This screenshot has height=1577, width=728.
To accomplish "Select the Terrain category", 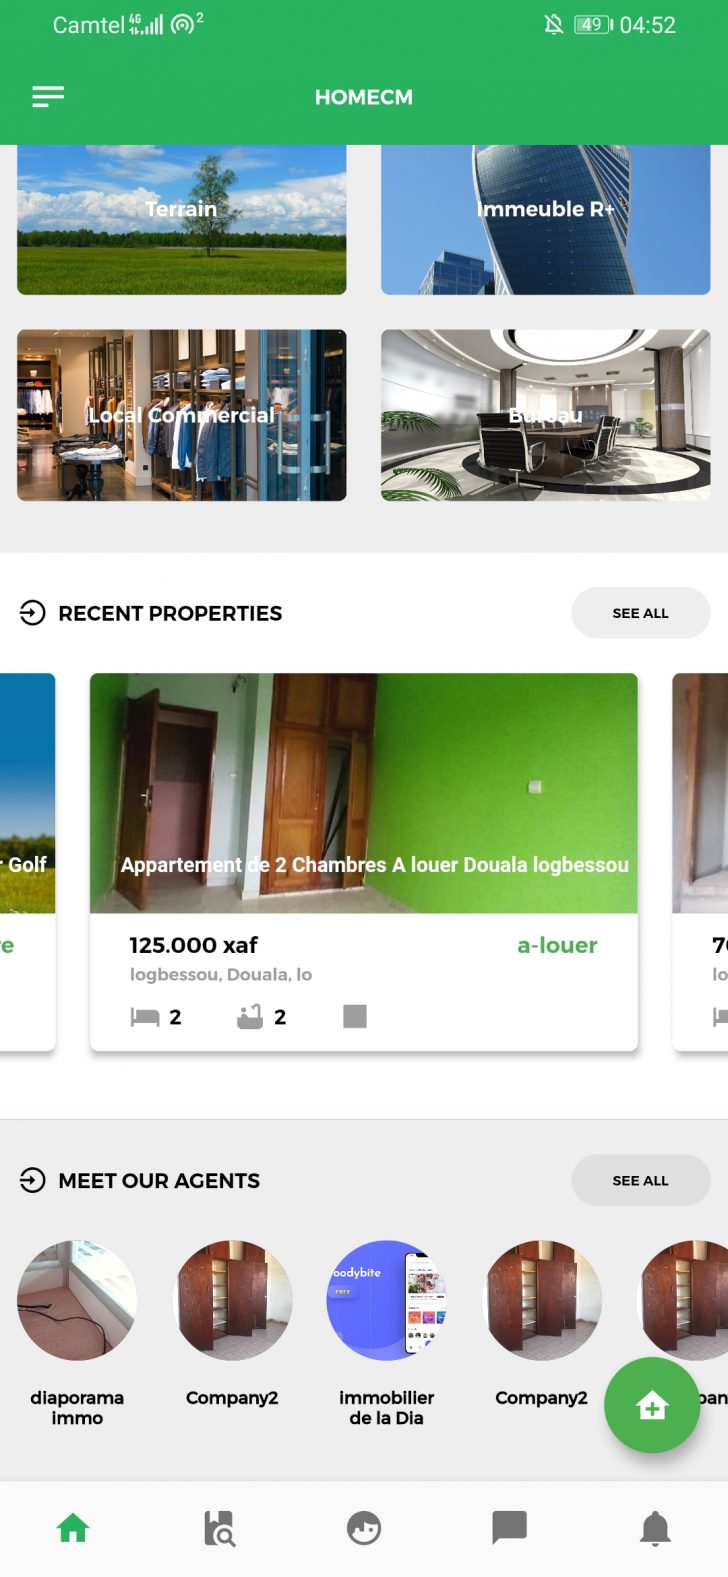I will pos(182,219).
